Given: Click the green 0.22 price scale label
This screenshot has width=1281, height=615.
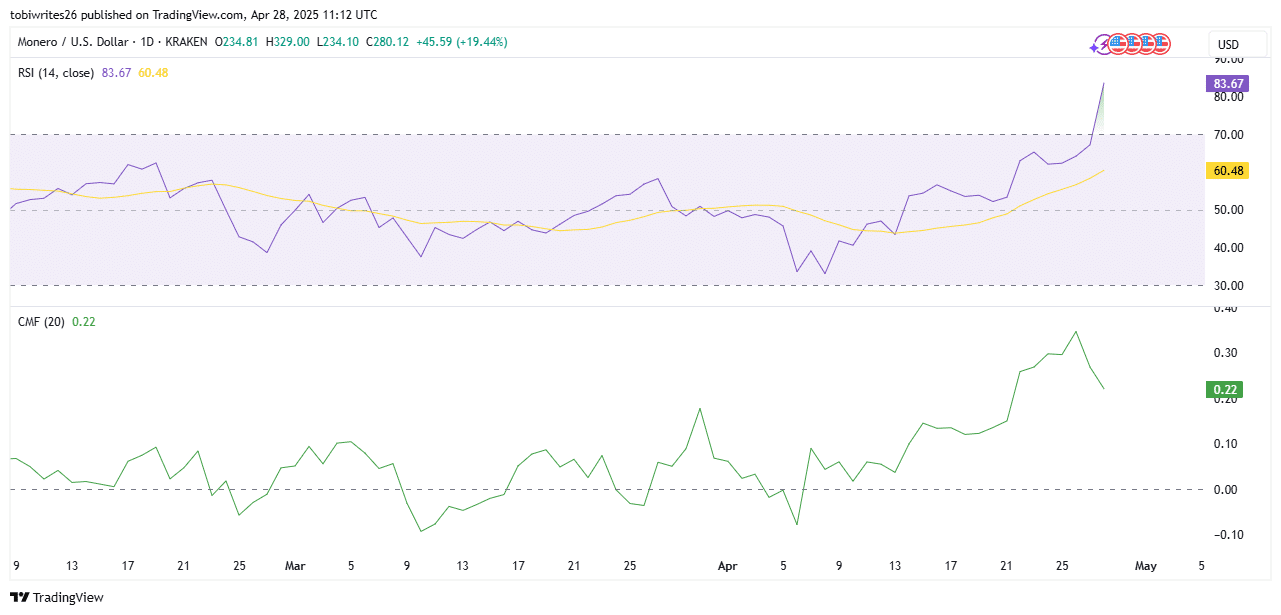Looking at the screenshot, I should (1227, 390).
